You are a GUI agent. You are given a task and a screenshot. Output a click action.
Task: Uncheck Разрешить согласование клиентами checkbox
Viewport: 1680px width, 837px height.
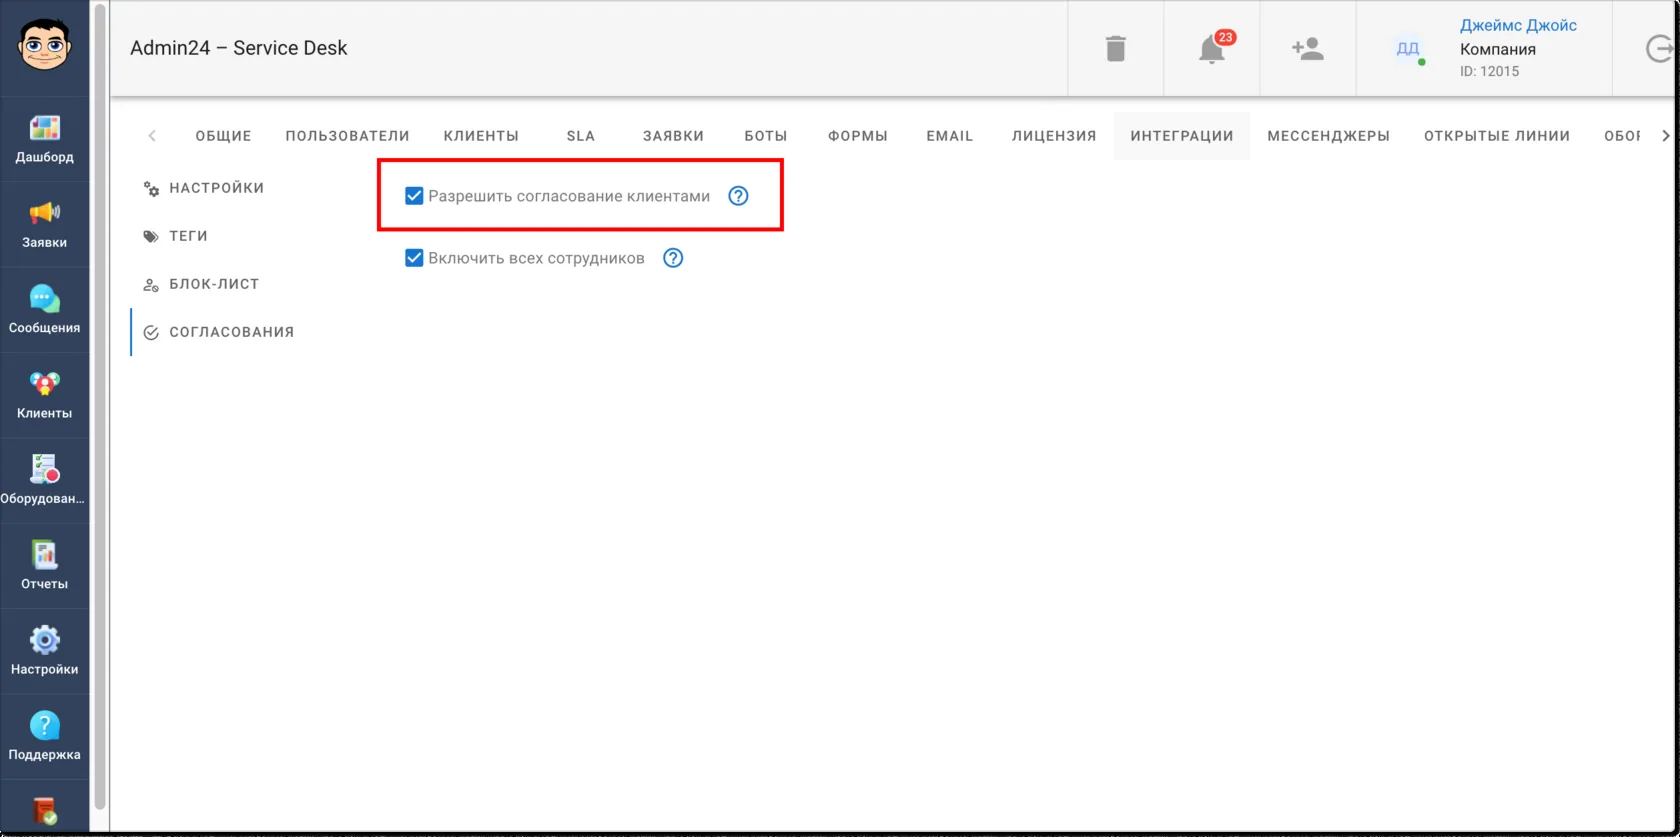click(x=414, y=196)
